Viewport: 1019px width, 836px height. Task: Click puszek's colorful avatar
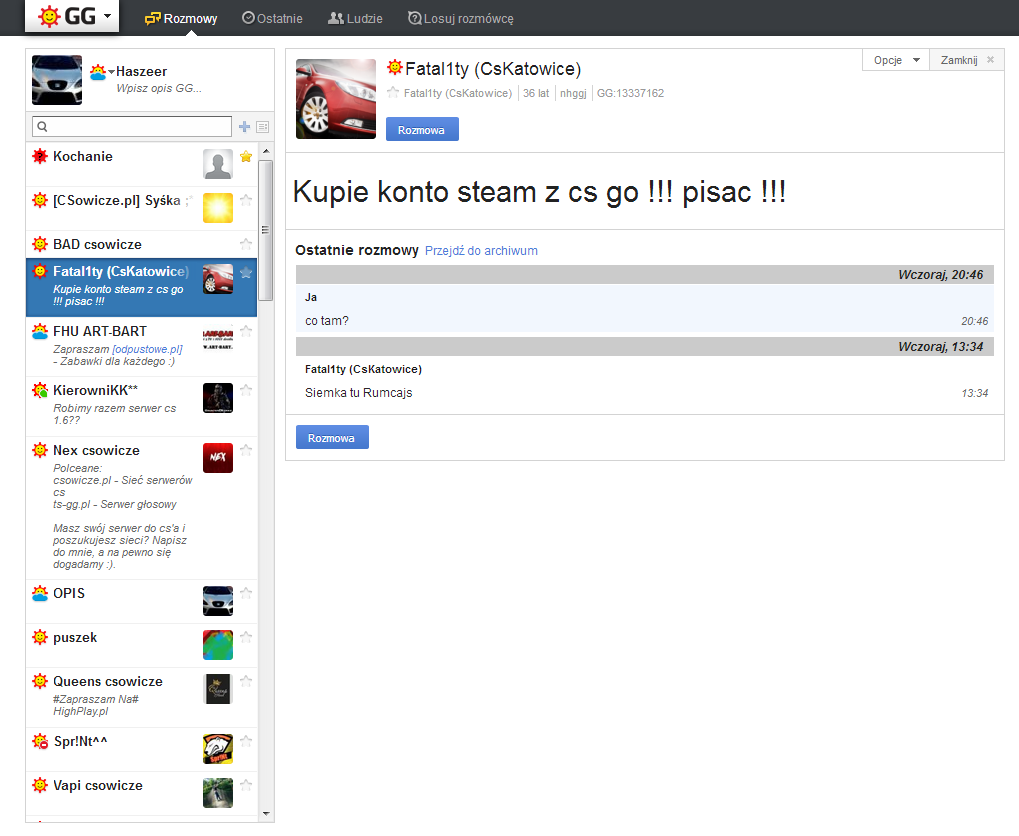click(x=218, y=645)
